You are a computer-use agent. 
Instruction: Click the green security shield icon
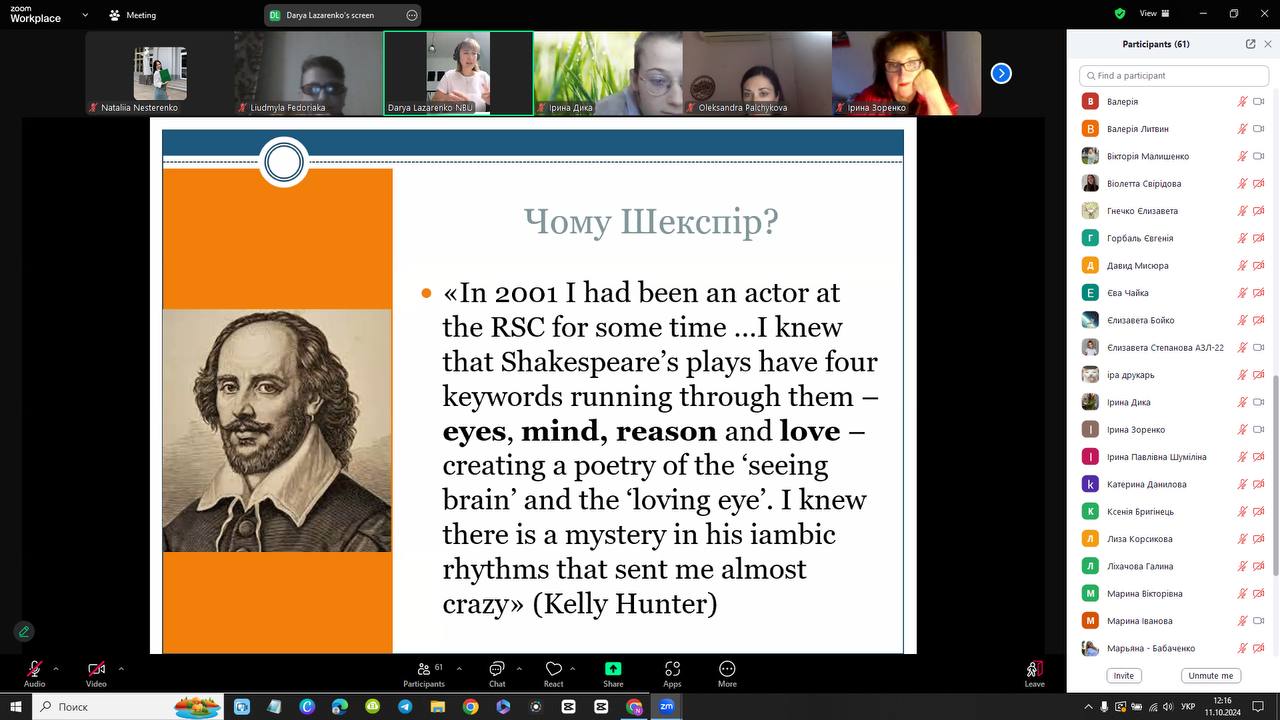click(x=1120, y=14)
